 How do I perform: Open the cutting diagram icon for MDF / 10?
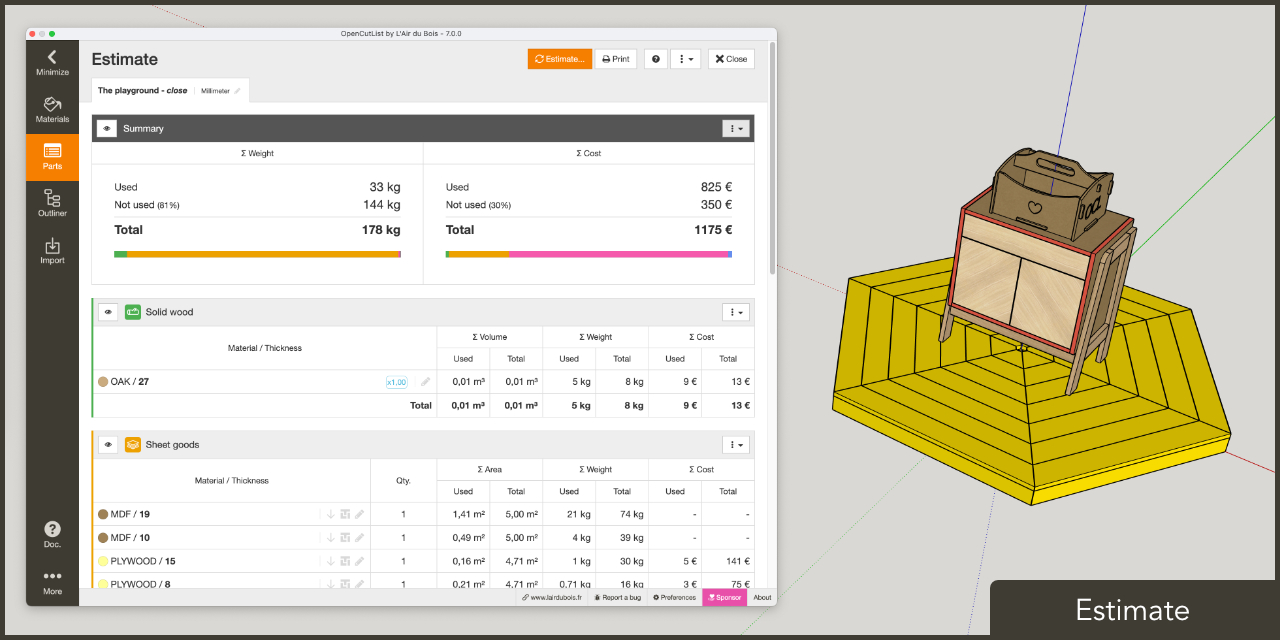(x=345, y=538)
